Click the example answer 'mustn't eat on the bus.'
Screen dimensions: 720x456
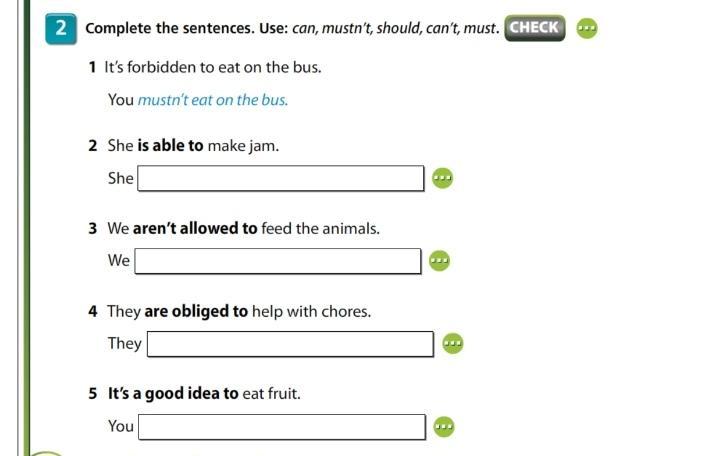(213, 100)
